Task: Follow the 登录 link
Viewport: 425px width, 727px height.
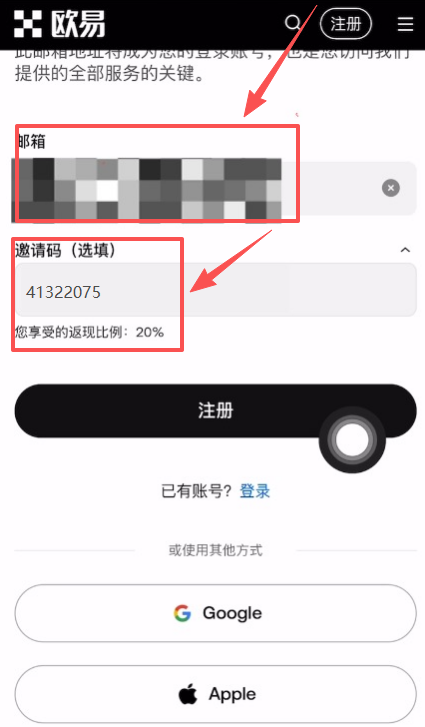Action: (255, 491)
